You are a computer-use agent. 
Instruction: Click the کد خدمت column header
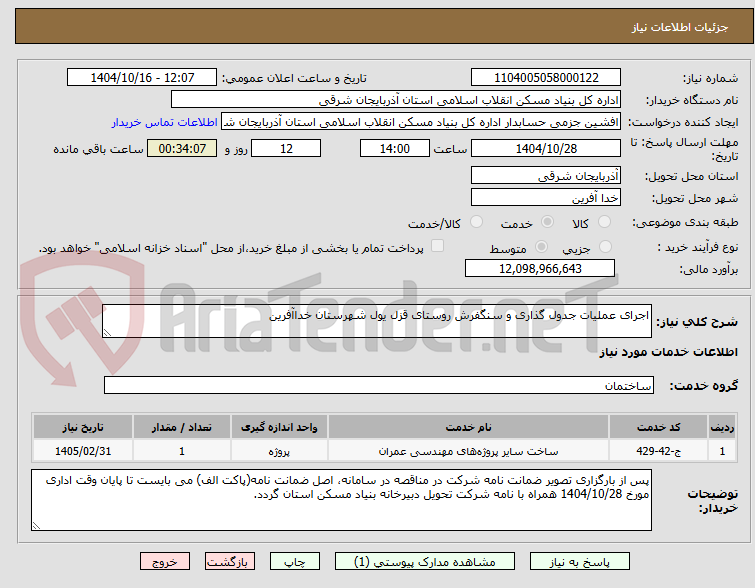[658, 427]
